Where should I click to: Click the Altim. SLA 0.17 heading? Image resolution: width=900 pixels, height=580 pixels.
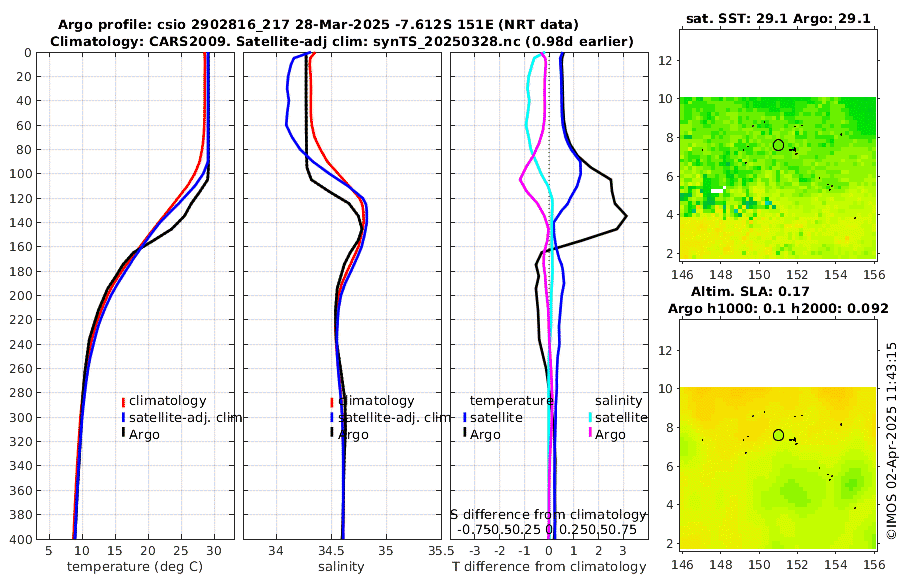click(x=750, y=291)
